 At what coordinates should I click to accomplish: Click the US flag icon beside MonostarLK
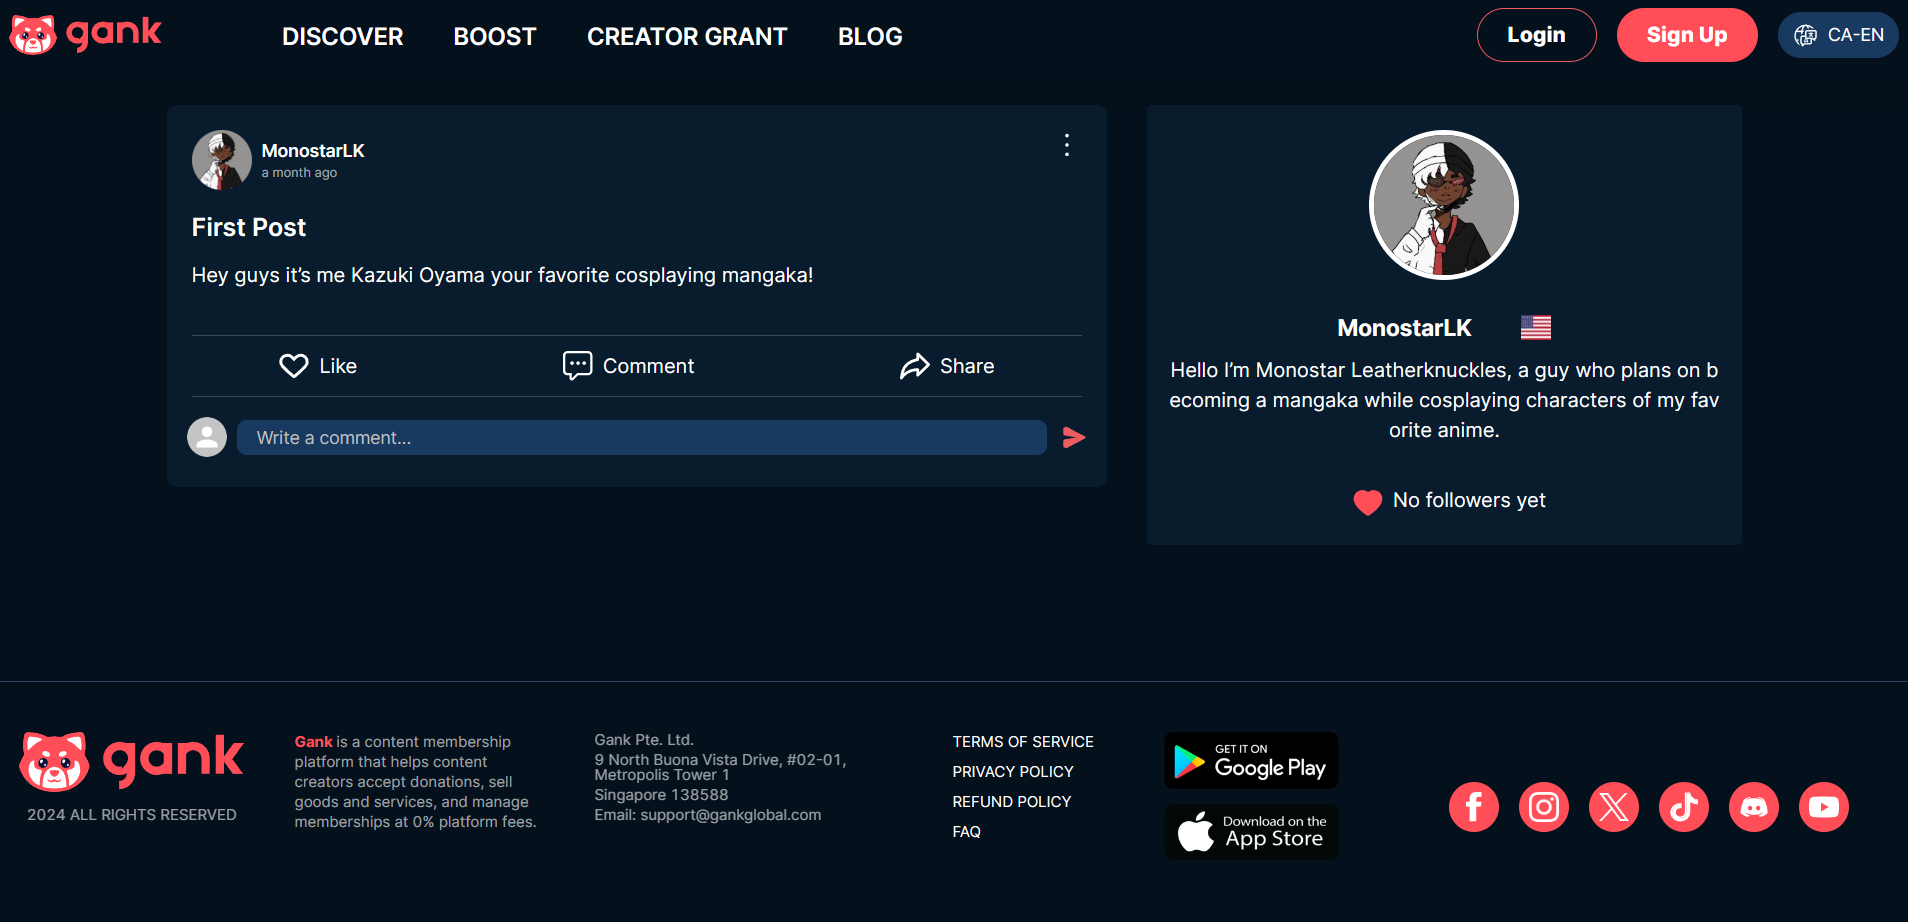point(1536,327)
